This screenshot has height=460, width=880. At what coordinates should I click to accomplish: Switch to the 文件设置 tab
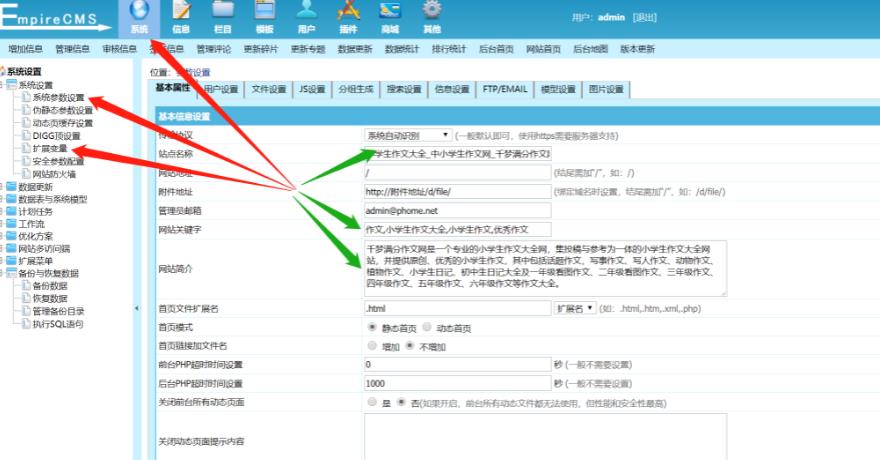(268, 89)
